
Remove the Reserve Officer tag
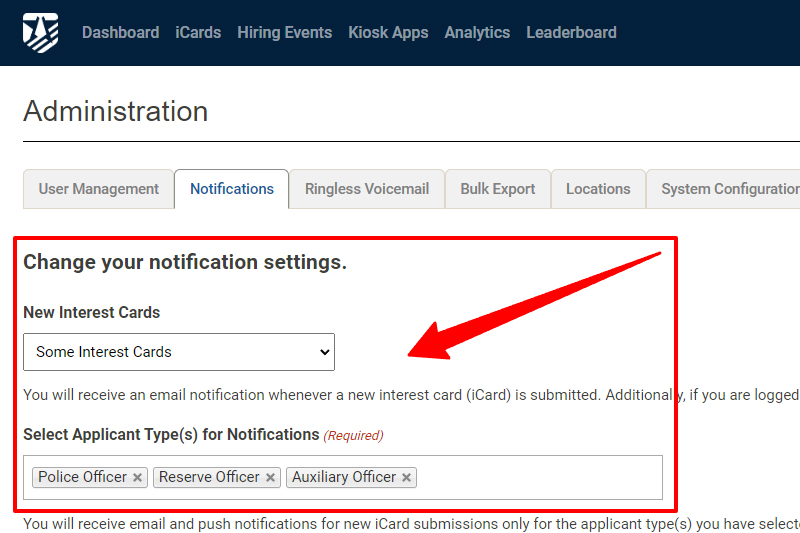270,478
